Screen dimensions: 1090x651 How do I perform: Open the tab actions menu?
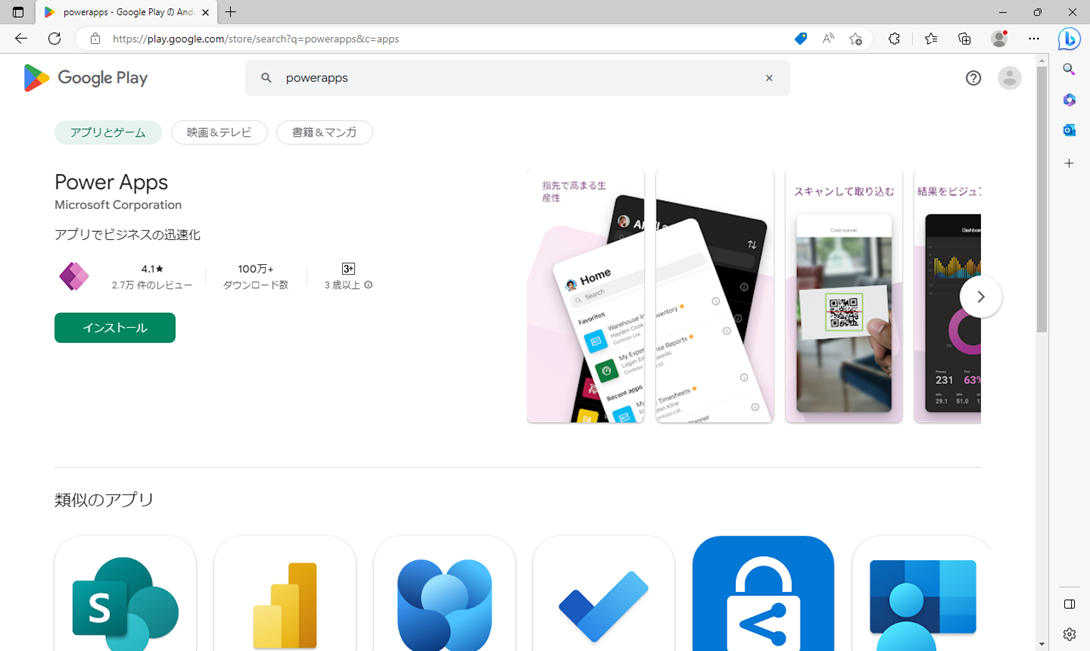(18, 12)
